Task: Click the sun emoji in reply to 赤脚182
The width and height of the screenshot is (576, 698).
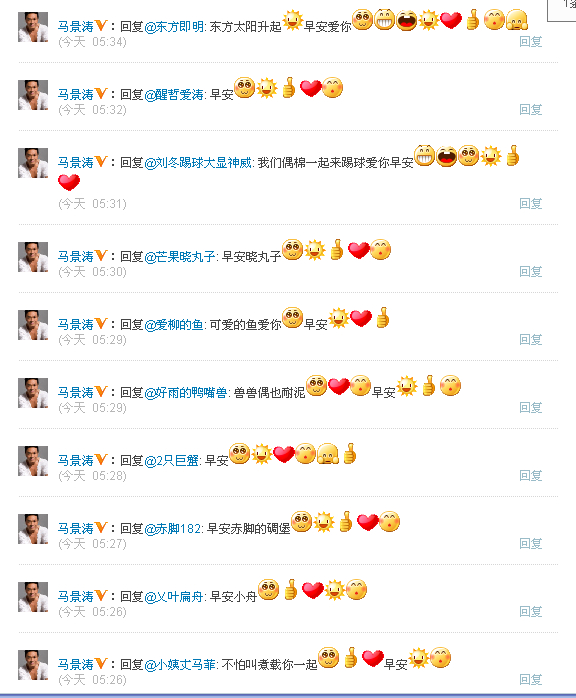Action: (x=324, y=522)
